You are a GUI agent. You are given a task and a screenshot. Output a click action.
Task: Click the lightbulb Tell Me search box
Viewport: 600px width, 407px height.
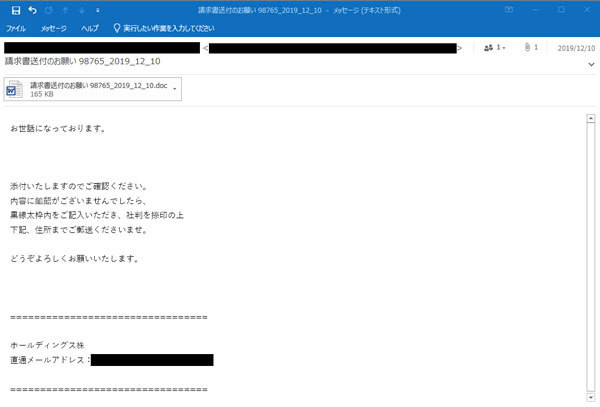[164, 28]
